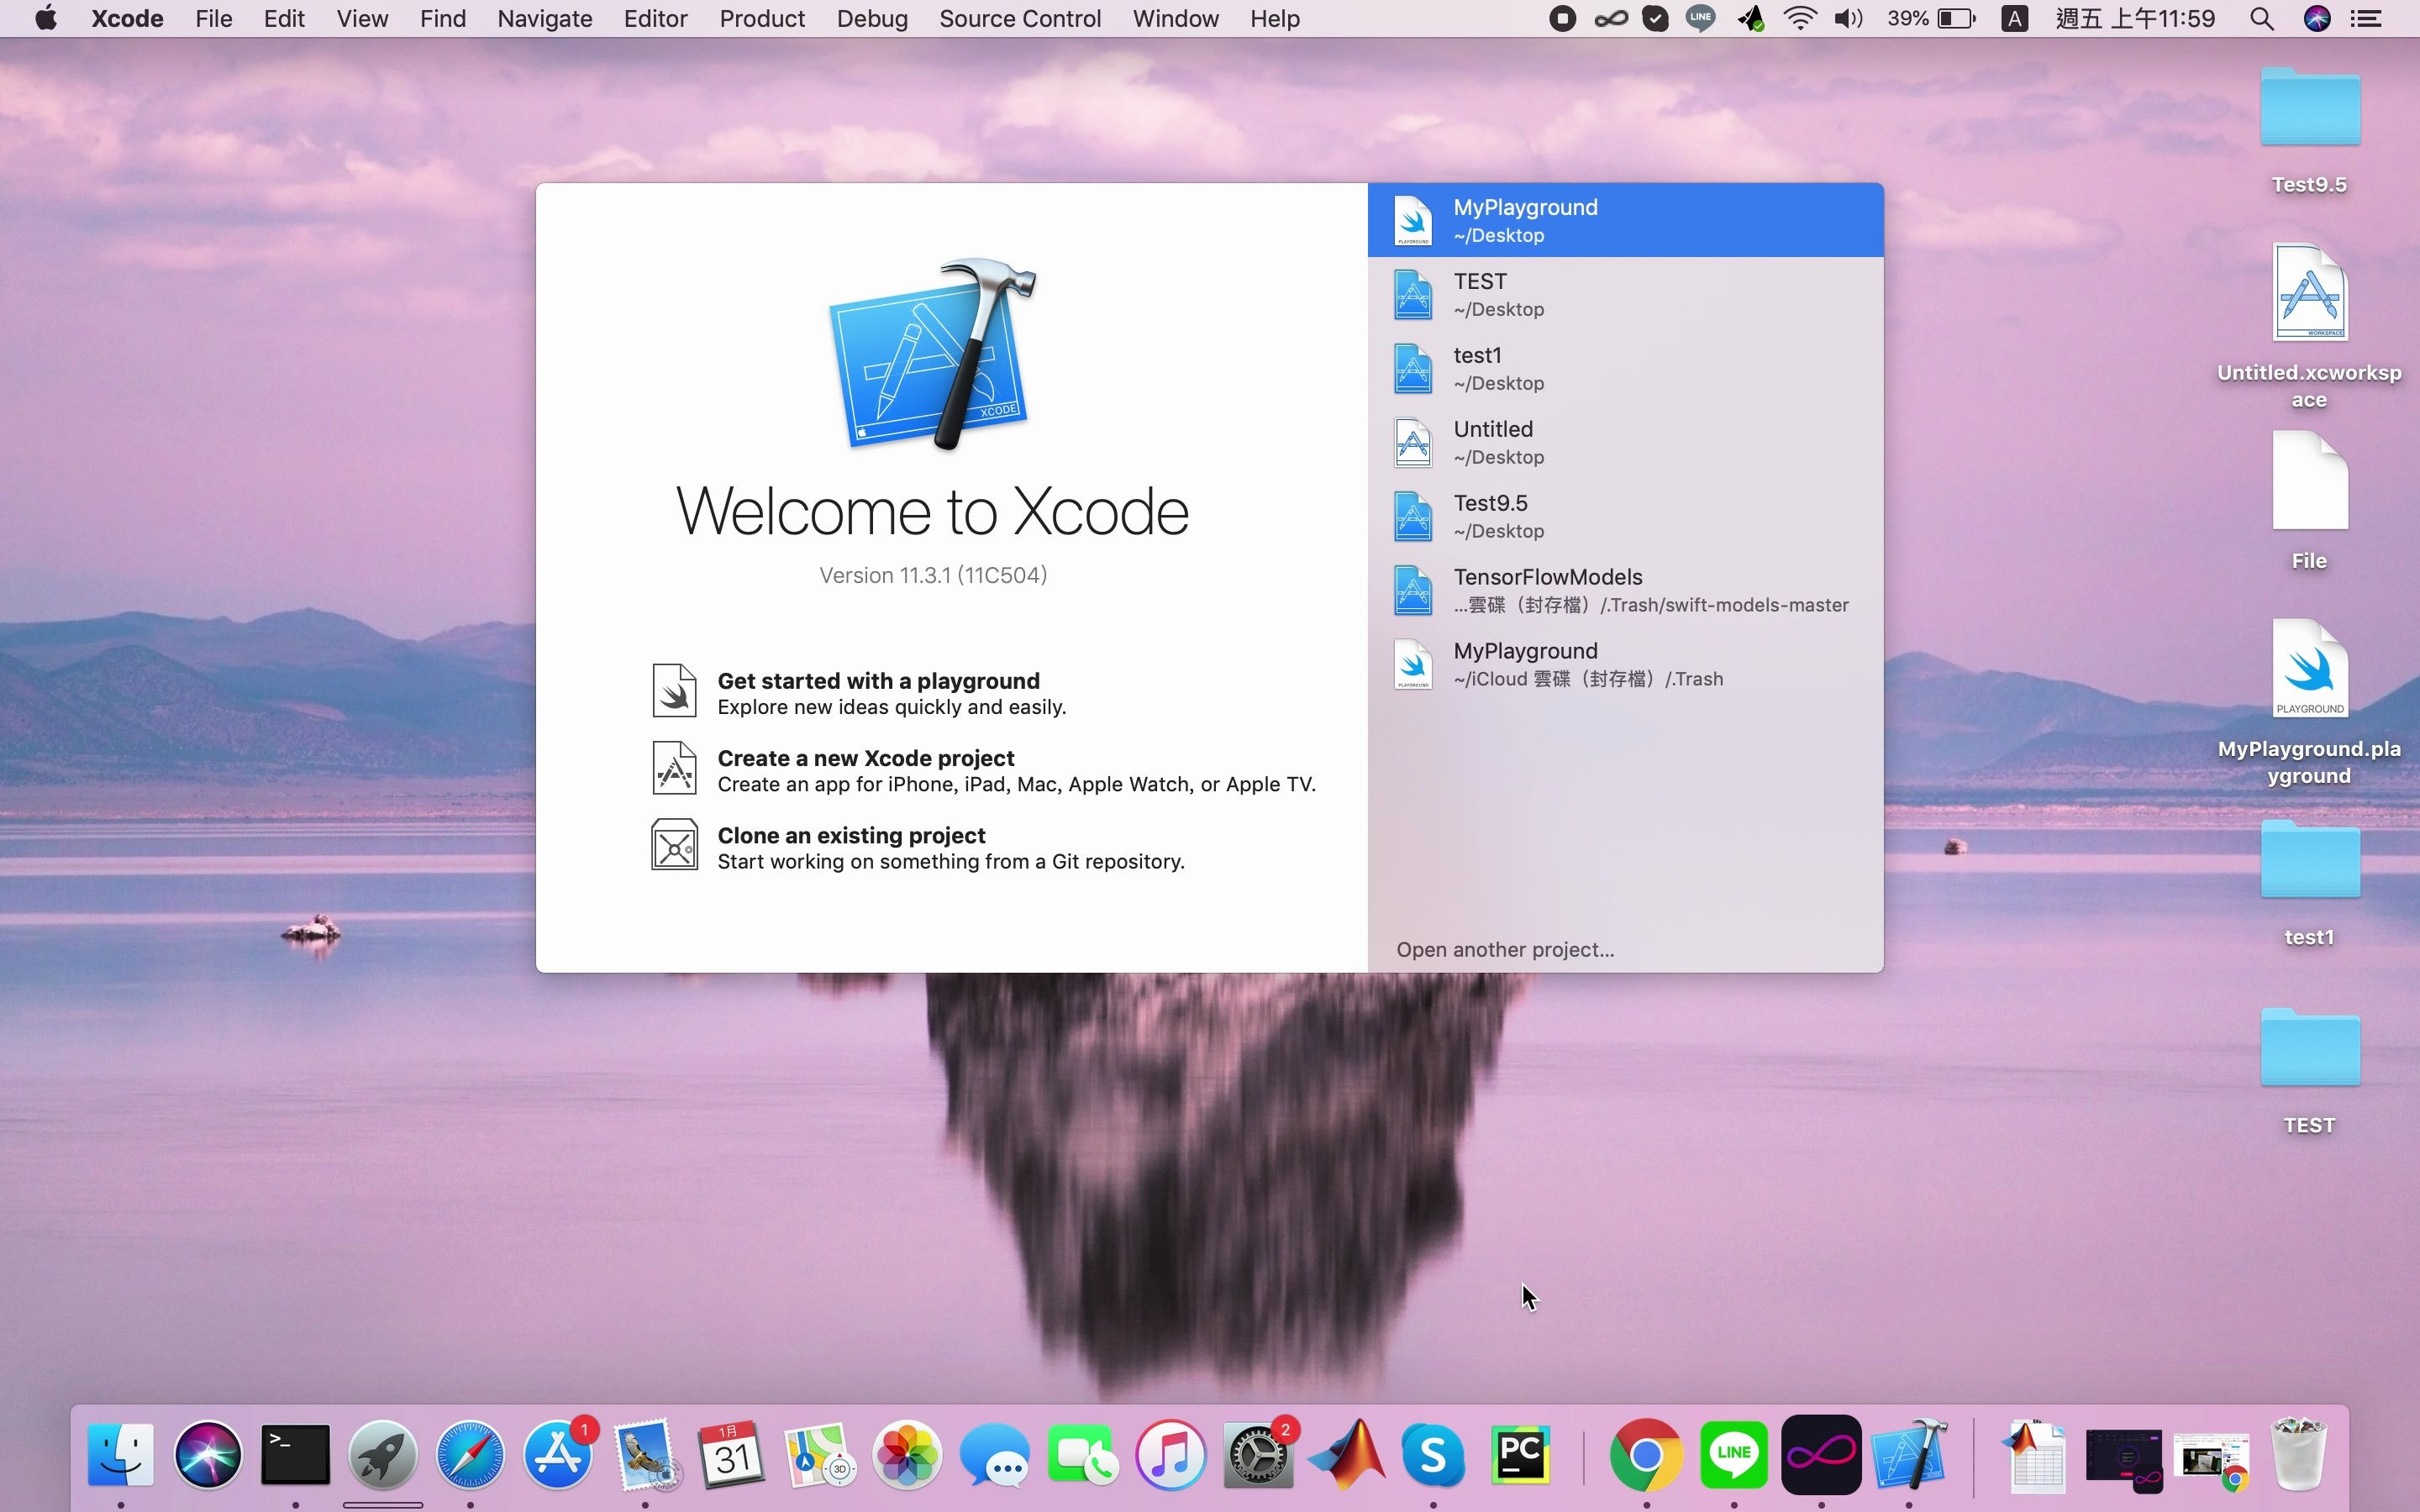
Task: Select Untitled recent workspace
Action: tap(1625, 442)
